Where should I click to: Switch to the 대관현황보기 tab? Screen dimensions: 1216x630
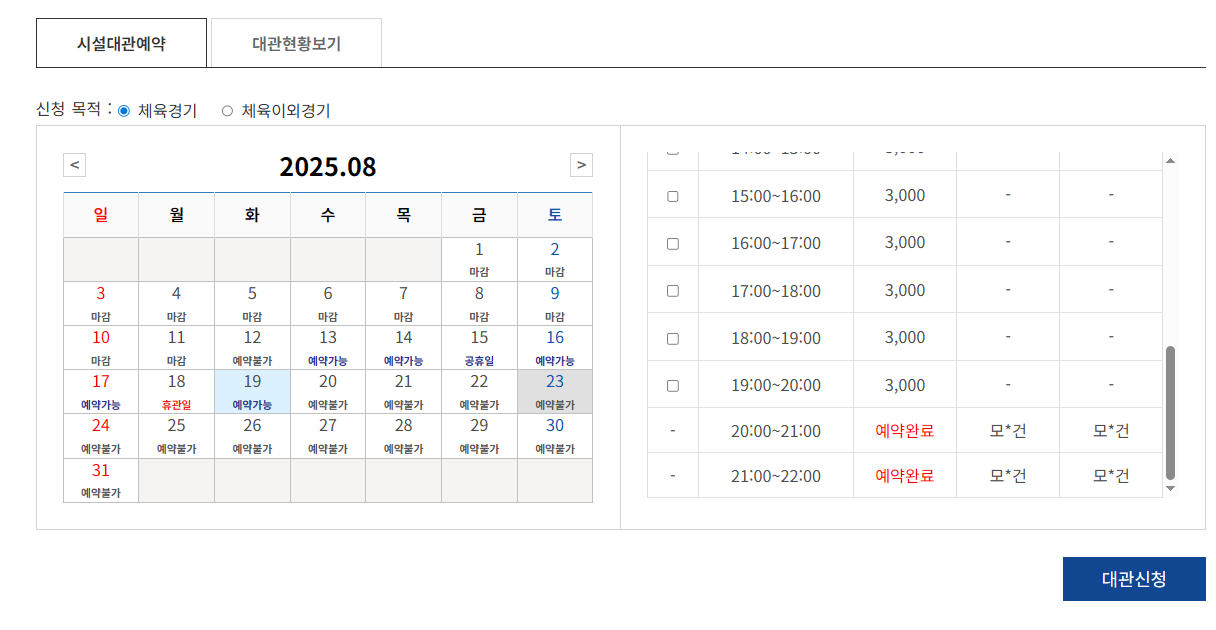tap(296, 44)
